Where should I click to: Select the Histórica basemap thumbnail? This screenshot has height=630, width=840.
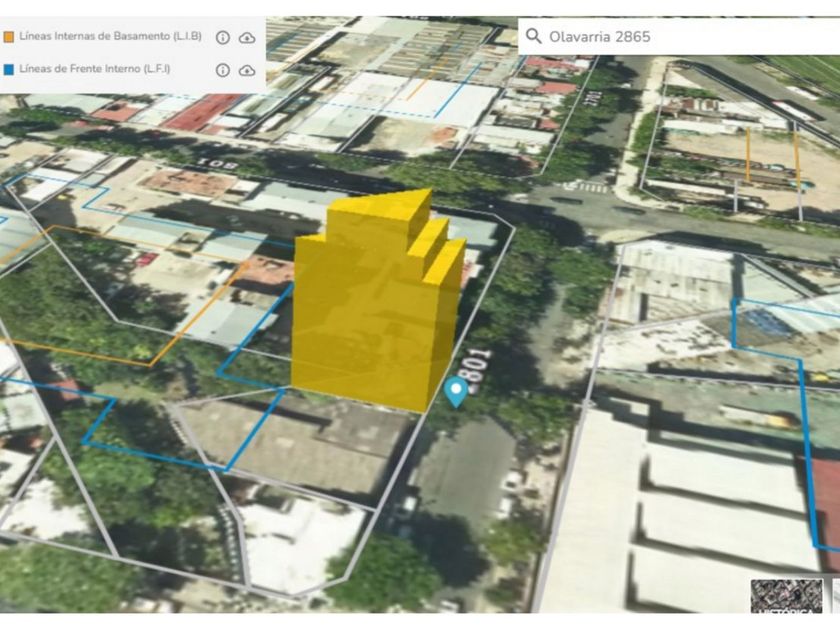click(786, 596)
